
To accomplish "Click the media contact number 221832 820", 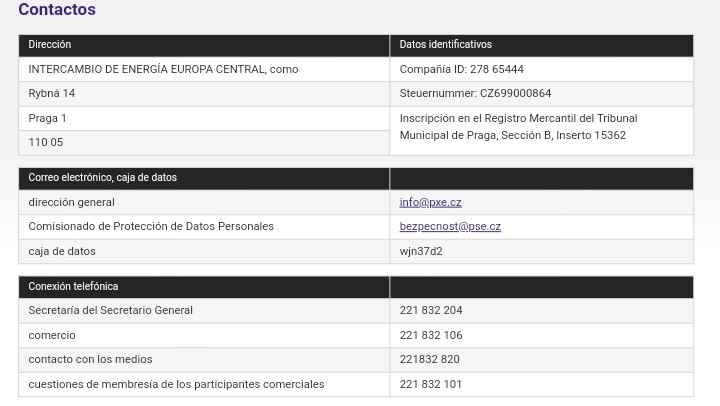I will click(429, 359).
